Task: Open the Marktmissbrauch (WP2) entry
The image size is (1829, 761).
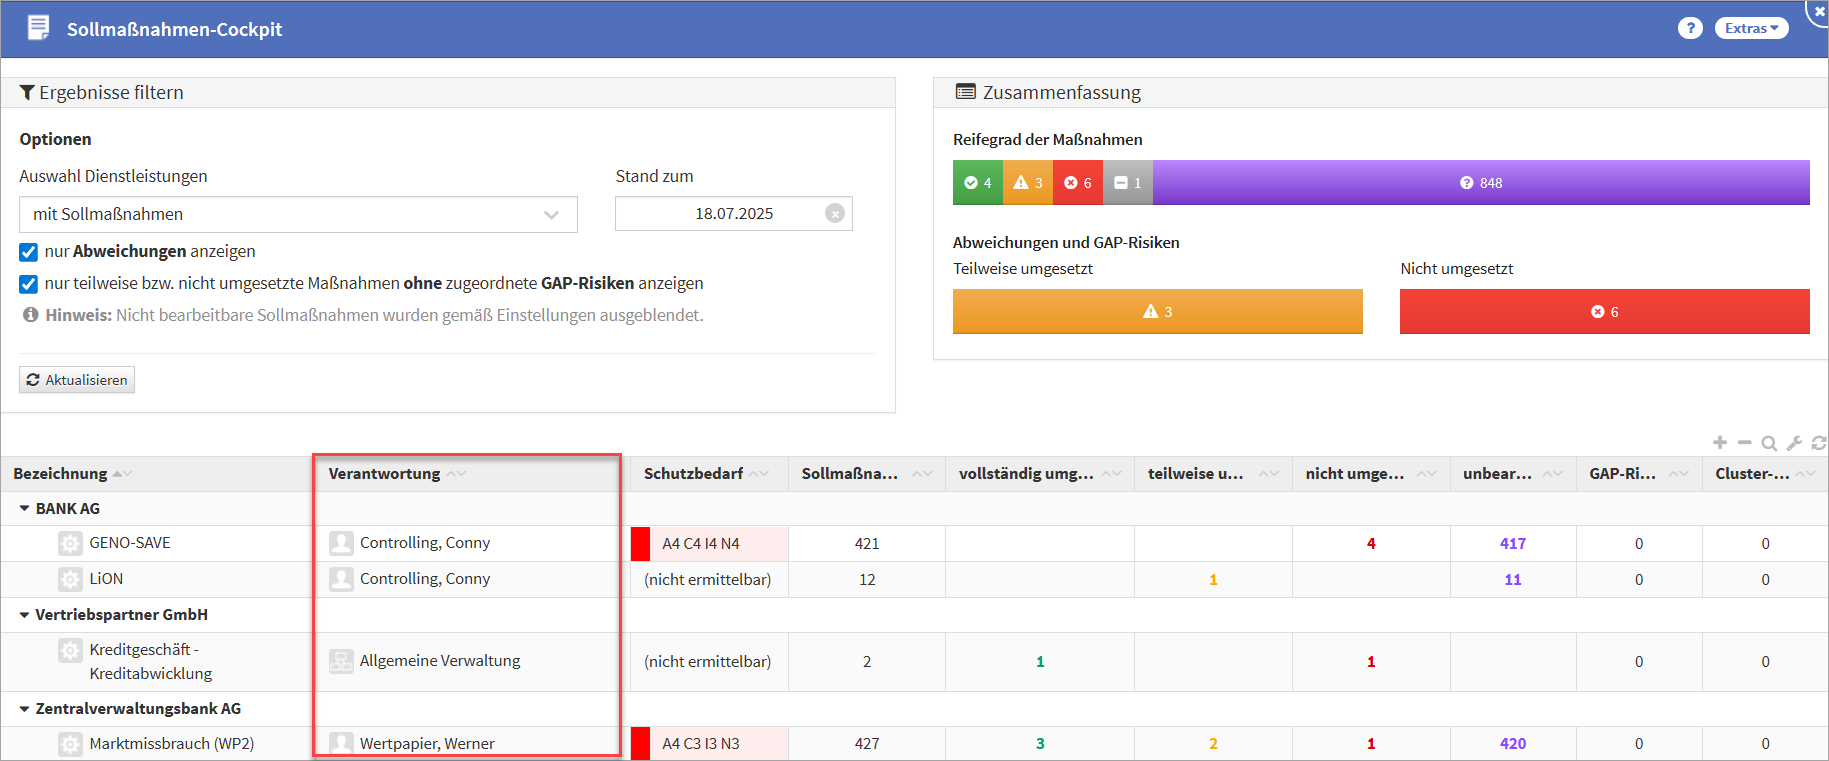Action: tap(172, 744)
